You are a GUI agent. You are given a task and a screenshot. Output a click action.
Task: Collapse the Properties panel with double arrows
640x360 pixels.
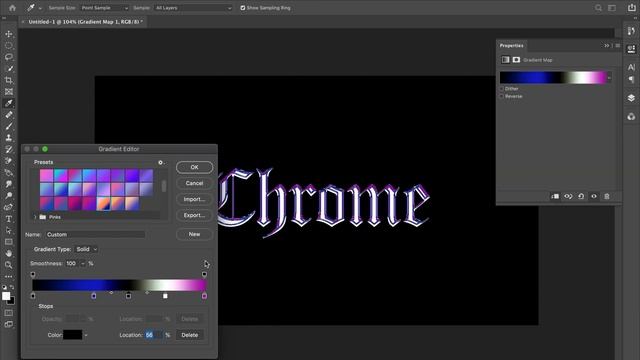click(607, 46)
